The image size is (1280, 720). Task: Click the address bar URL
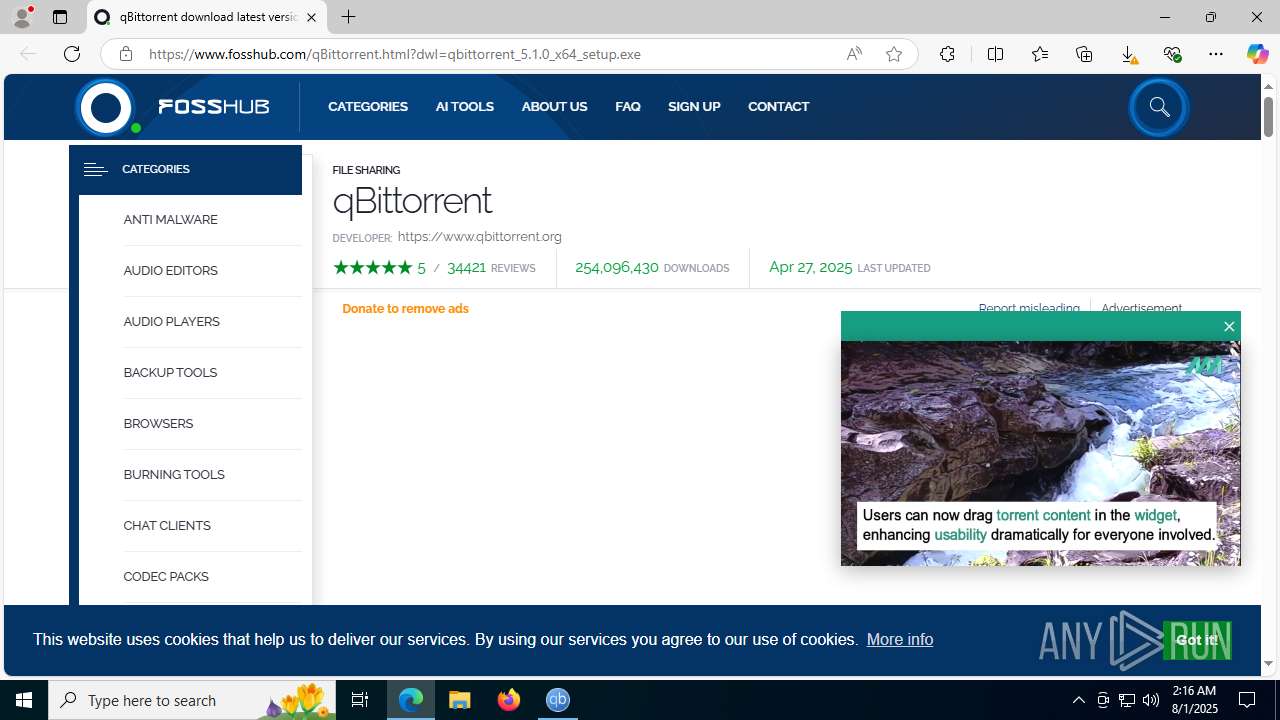click(395, 54)
